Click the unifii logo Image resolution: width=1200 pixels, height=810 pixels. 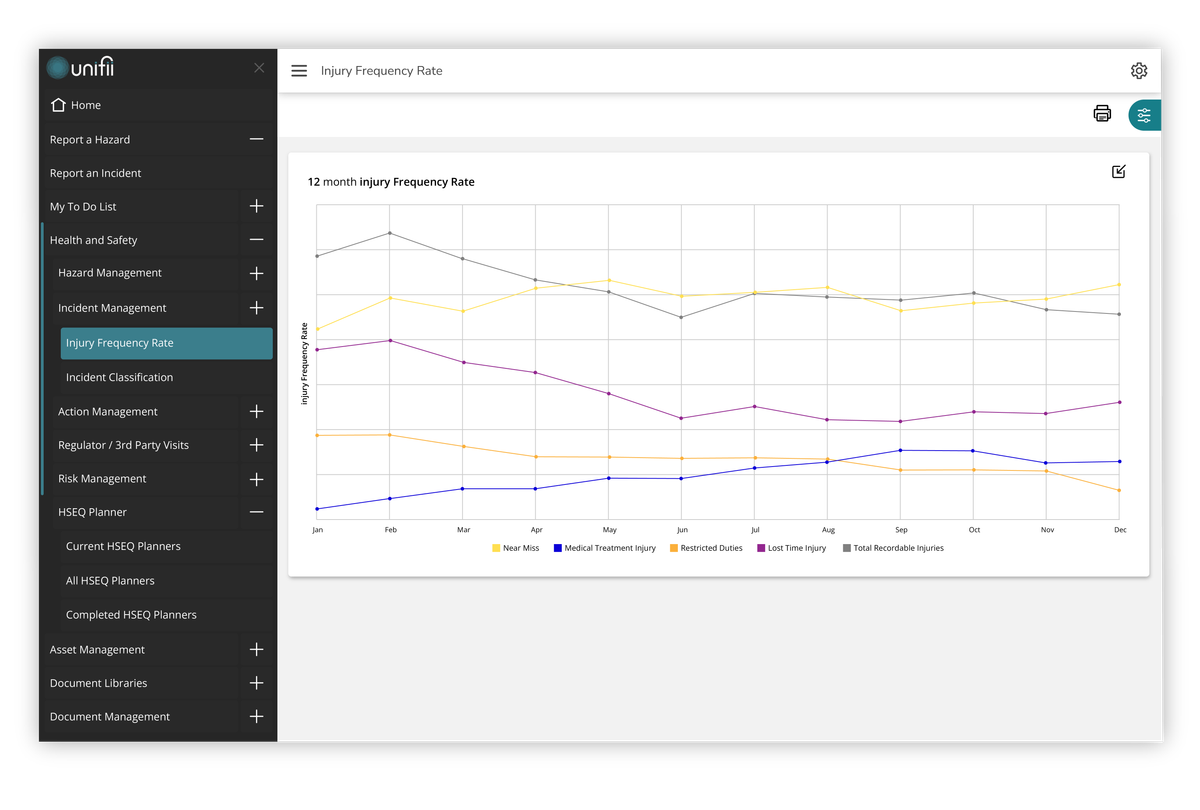pos(83,68)
